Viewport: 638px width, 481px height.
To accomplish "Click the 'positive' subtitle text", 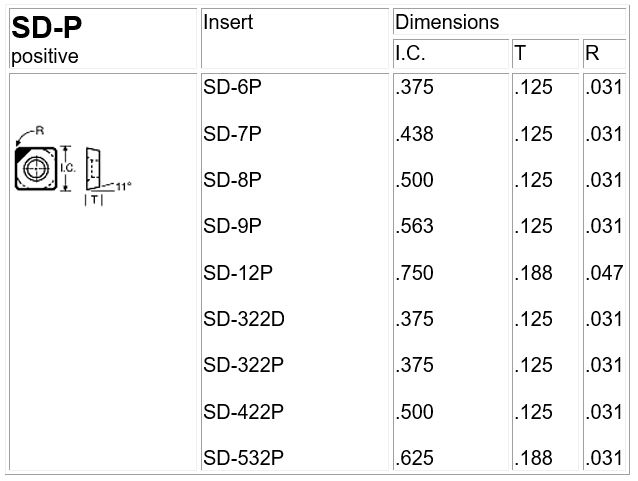I will 45,56.
